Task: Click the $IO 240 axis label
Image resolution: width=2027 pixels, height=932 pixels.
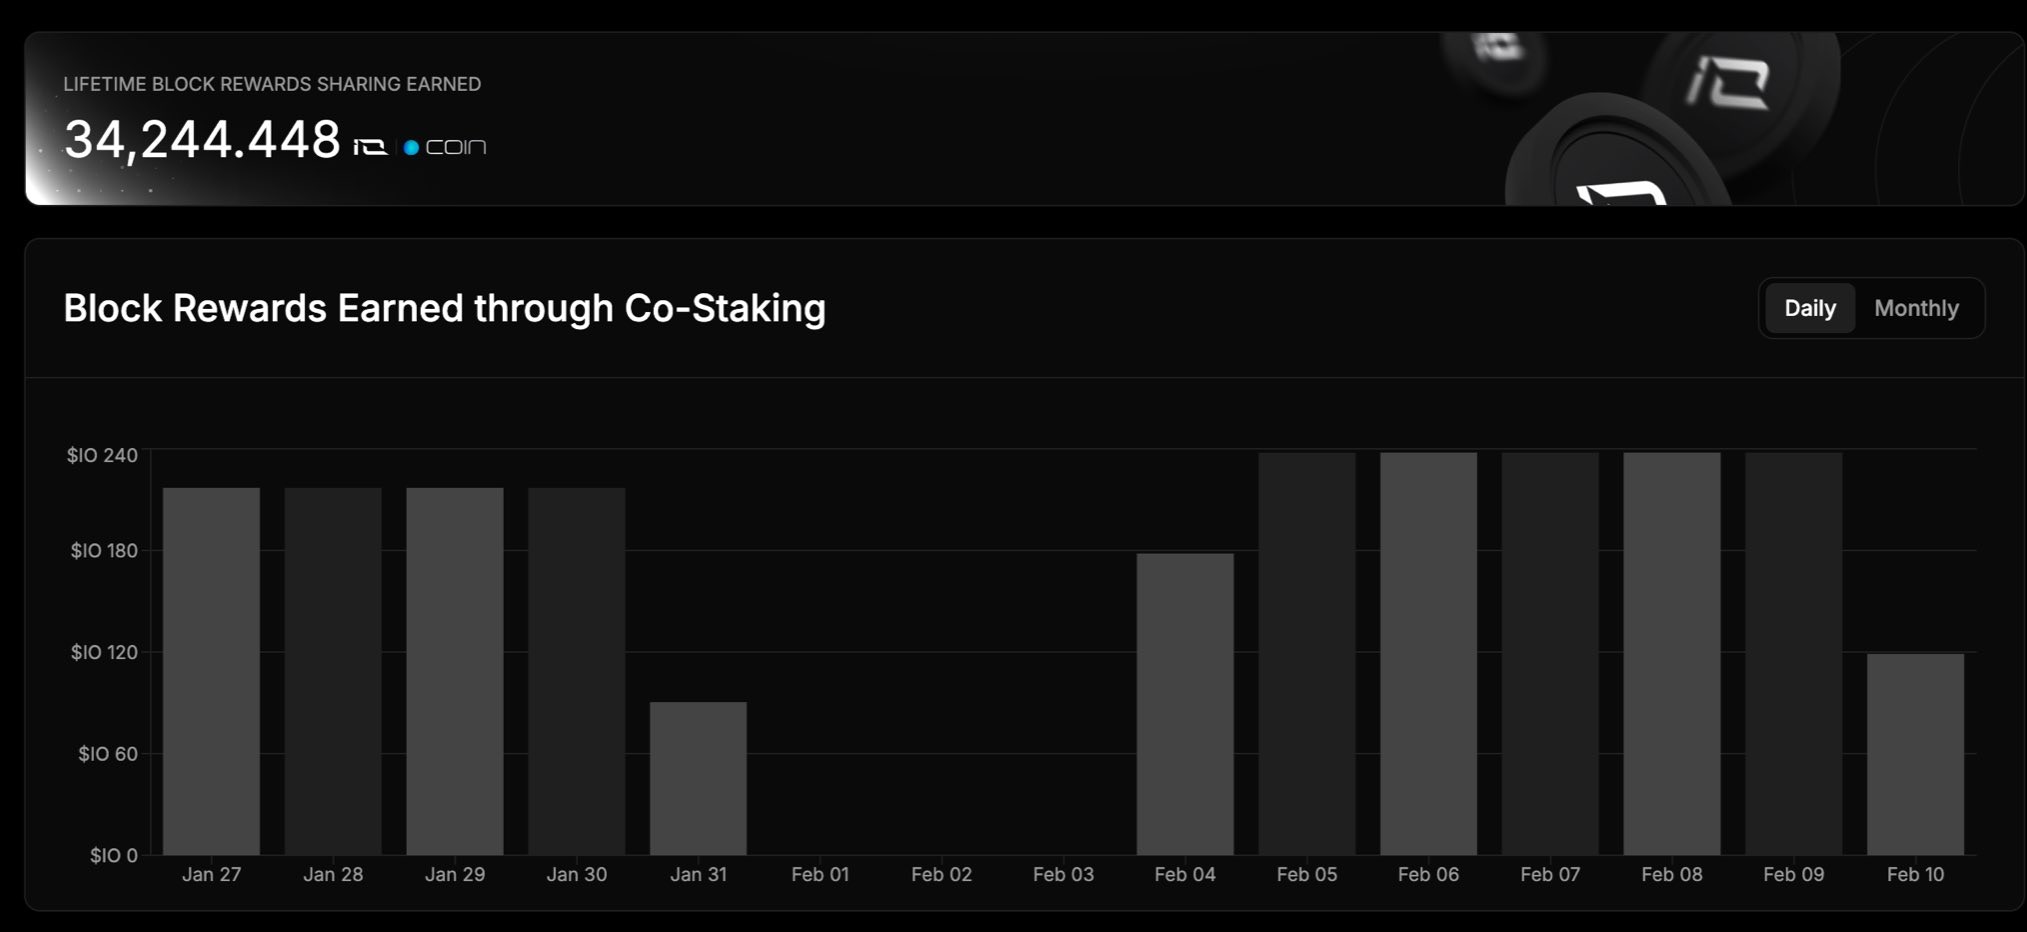Action: 102,455
